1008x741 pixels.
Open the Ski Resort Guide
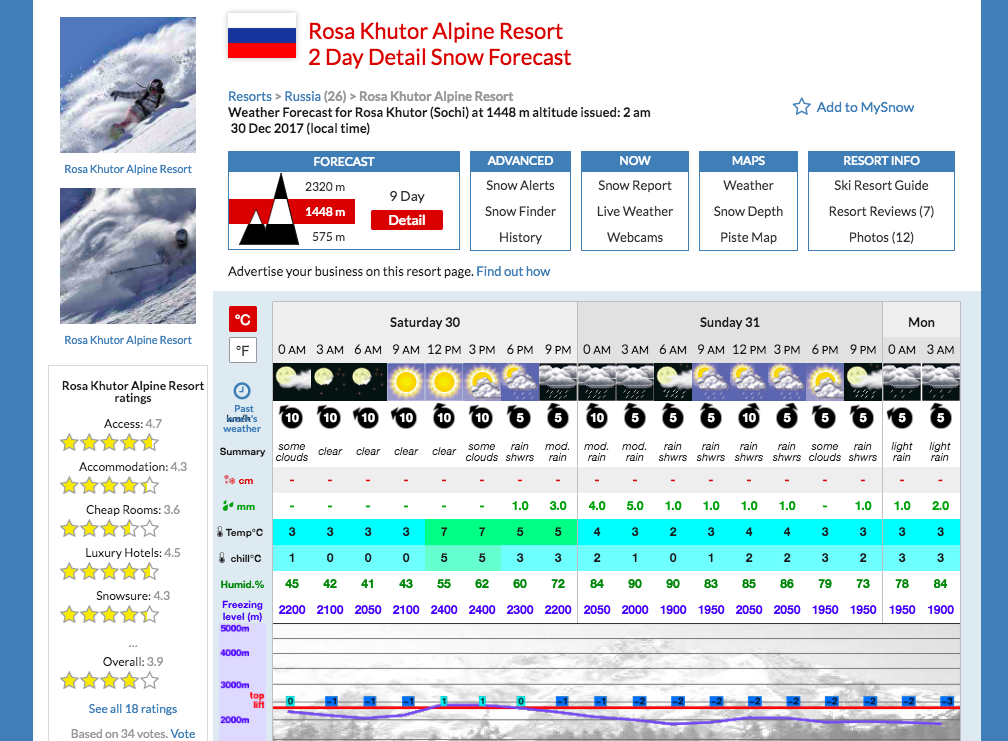coord(881,185)
